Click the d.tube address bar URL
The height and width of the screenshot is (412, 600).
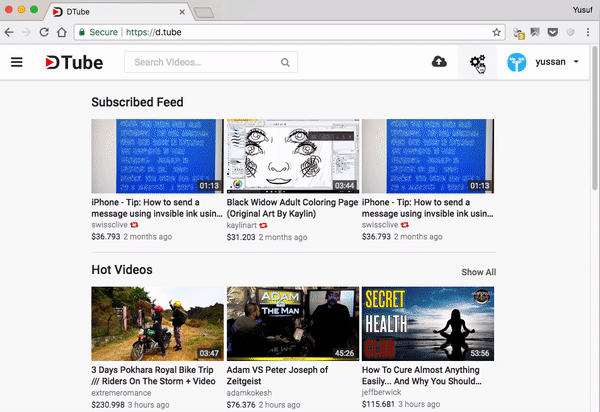(153, 32)
